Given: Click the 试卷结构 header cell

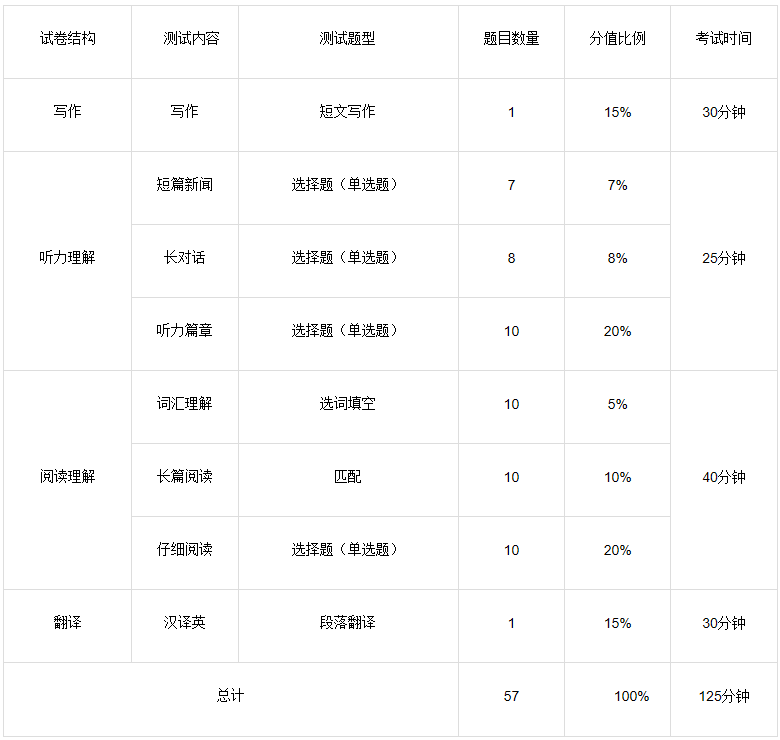Looking at the screenshot, I should (x=67, y=42).
